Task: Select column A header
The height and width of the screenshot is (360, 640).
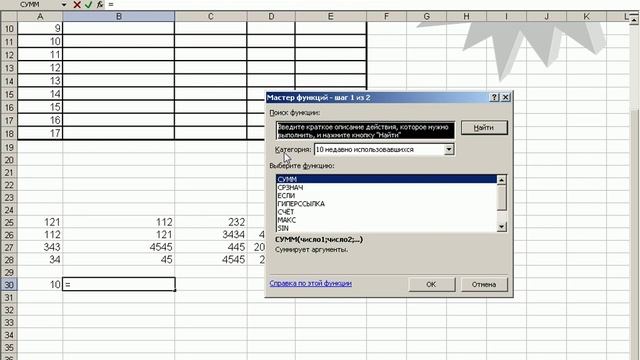Action: pos(40,17)
